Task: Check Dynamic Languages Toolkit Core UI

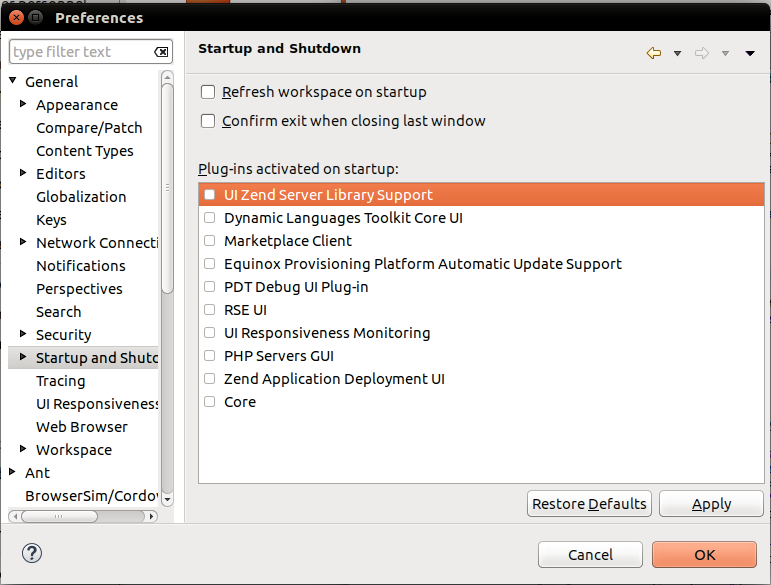Action: tap(210, 218)
